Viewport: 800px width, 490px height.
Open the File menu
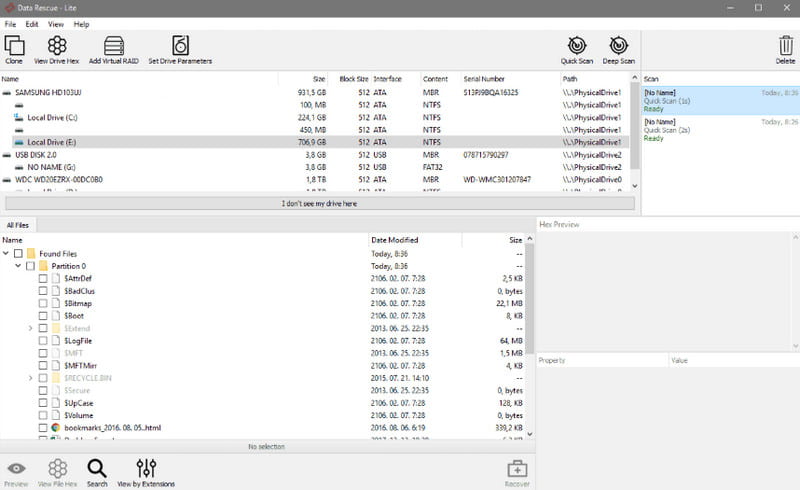[10, 24]
